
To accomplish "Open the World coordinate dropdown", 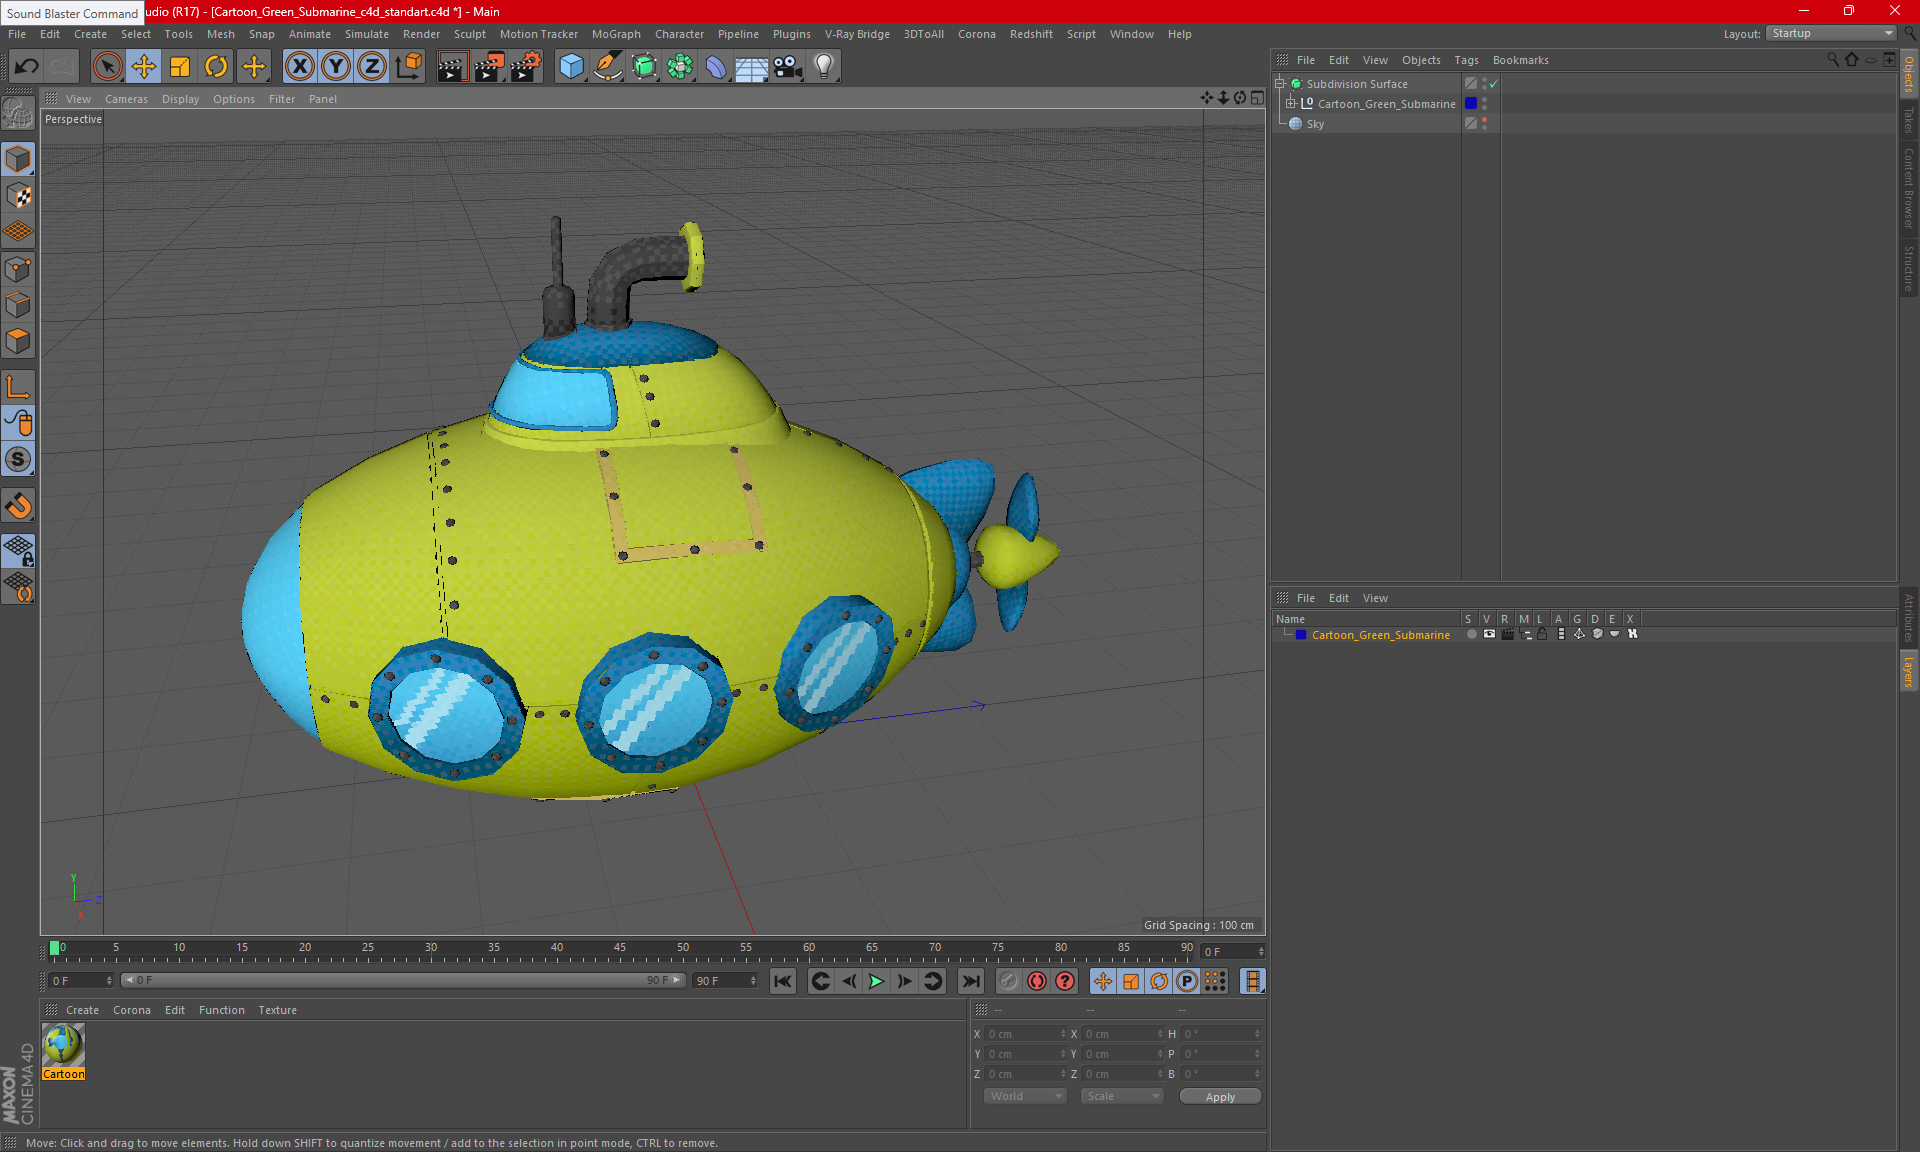I will [1026, 1097].
